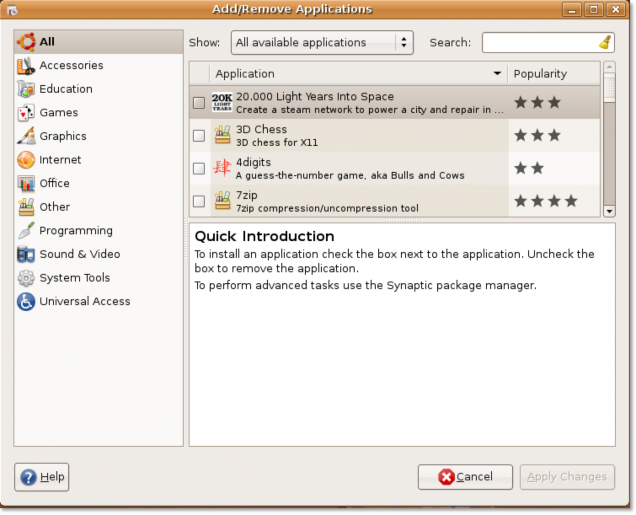Click the Programming trowel icon
The height and width of the screenshot is (515, 636).
tap(26, 231)
